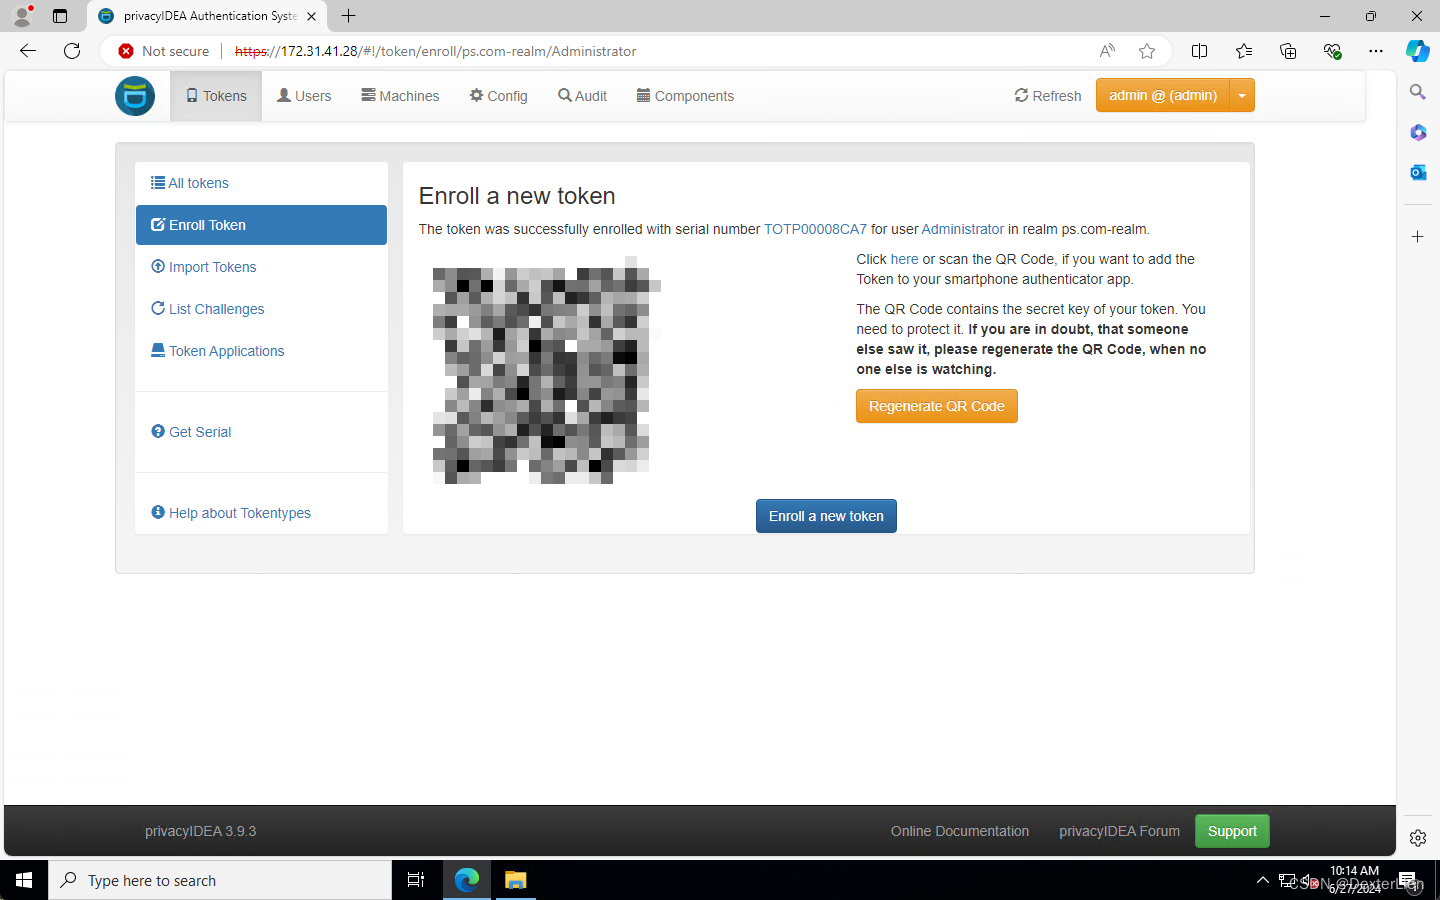Image resolution: width=1440 pixels, height=900 pixels.
Task: Click the Edge profile avatar icon
Action: point(22,16)
